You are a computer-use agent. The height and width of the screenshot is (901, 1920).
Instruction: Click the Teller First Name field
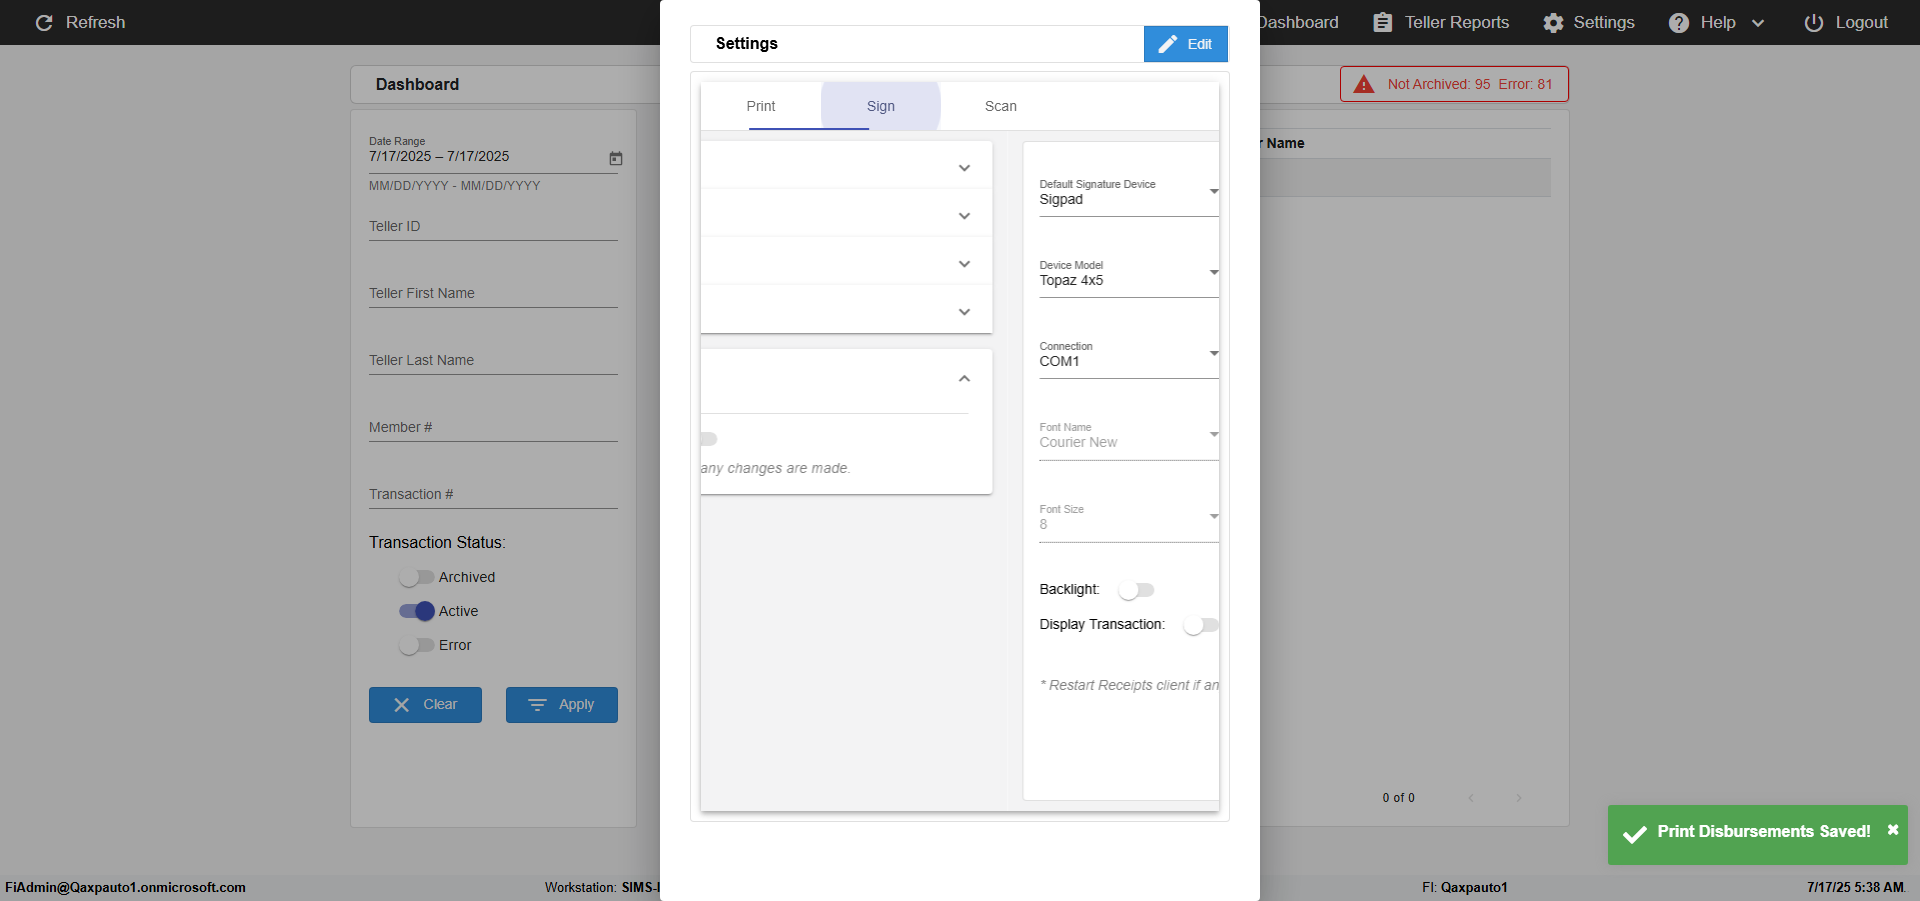[493, 293]
